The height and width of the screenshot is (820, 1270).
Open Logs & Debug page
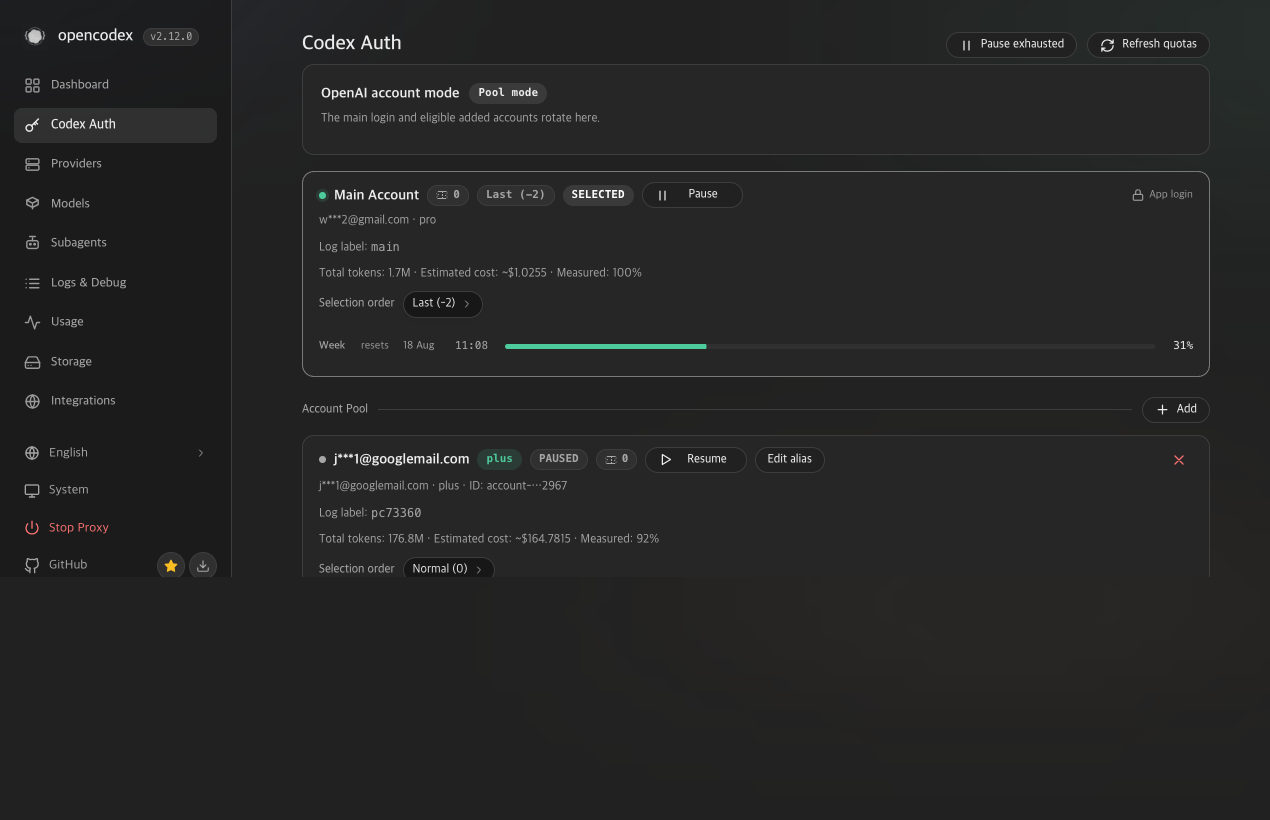pos(115,283)
